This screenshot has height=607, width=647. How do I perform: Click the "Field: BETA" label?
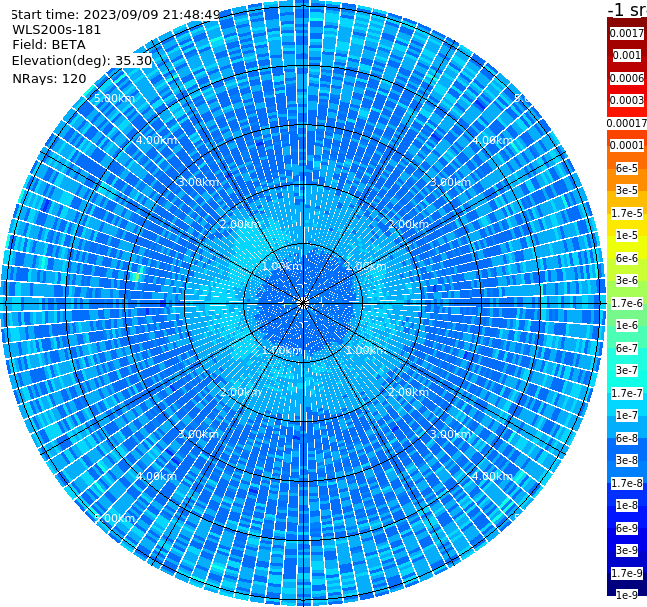[49, 45]
